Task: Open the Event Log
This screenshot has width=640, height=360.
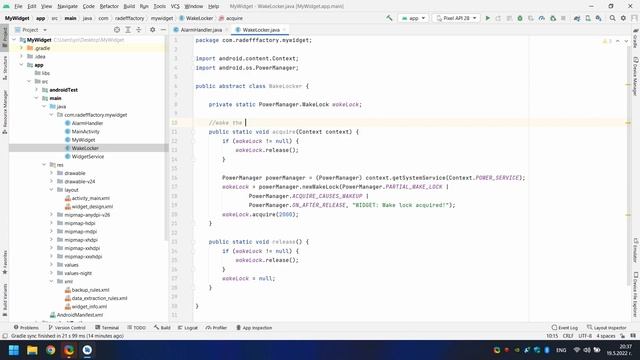Action: [564, 328]
